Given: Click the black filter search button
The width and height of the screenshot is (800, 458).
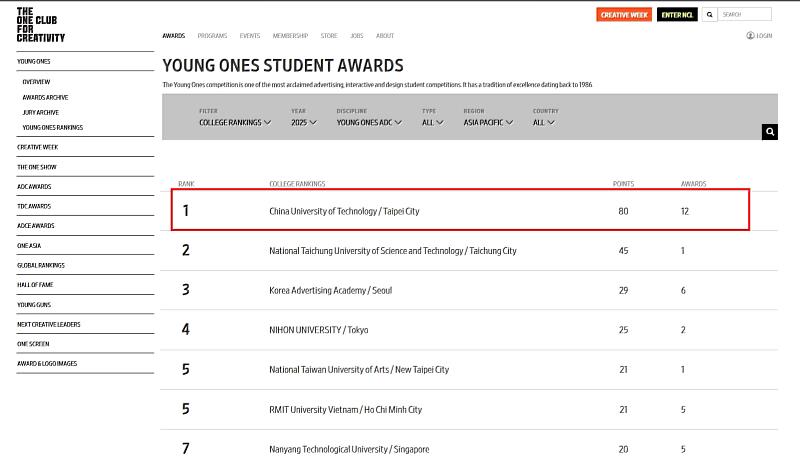Looking at the screenshot, I should pyautogui.click(x=769, y=132).
